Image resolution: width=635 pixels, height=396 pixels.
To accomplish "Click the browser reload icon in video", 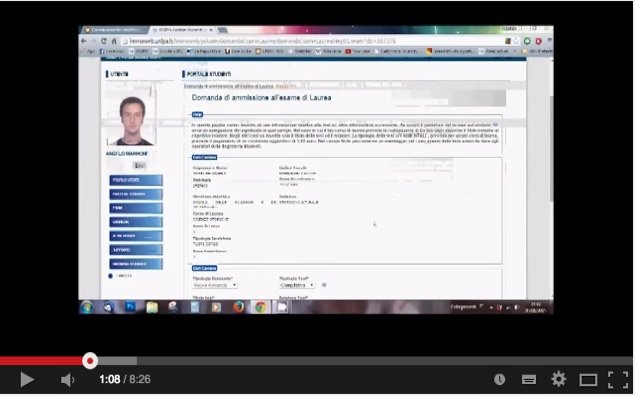I will coord(104,41).
